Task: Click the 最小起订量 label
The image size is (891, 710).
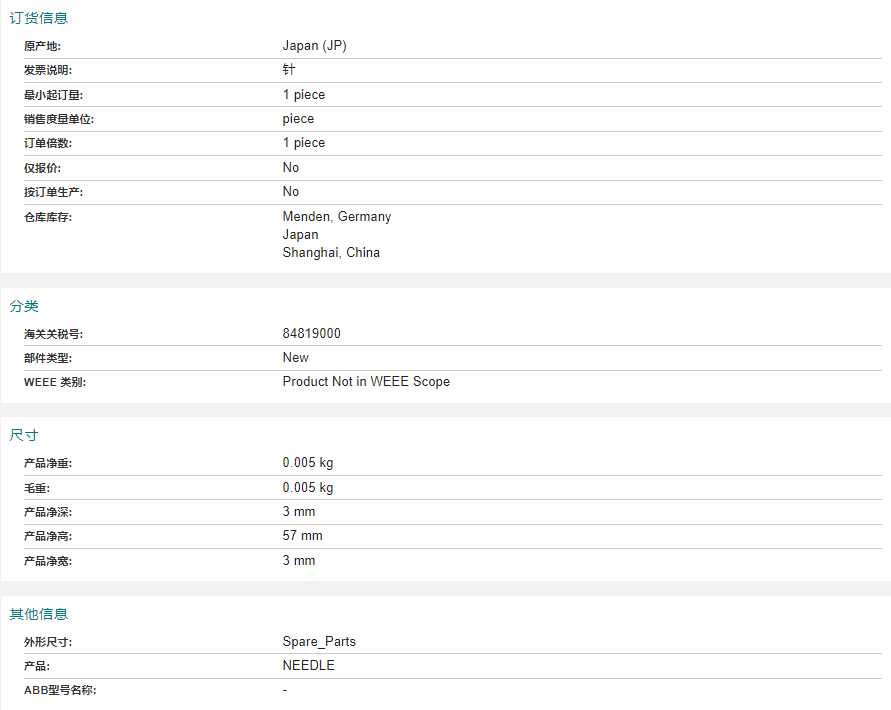Action: click(53, 95)
